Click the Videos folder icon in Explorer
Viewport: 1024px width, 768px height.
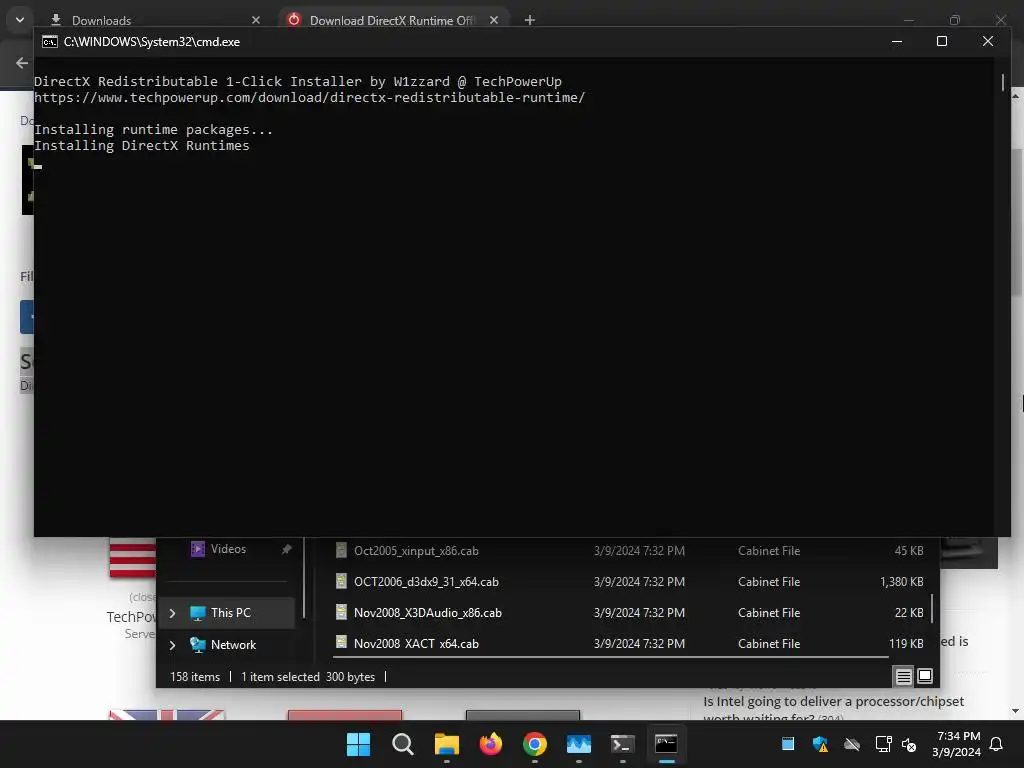(x=197, y=549)
